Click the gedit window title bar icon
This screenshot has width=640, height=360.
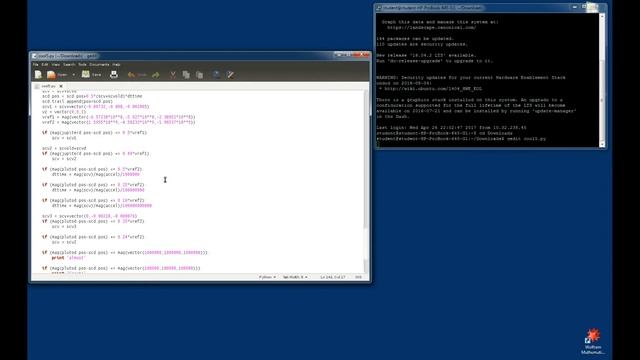(x=34, y=56)
